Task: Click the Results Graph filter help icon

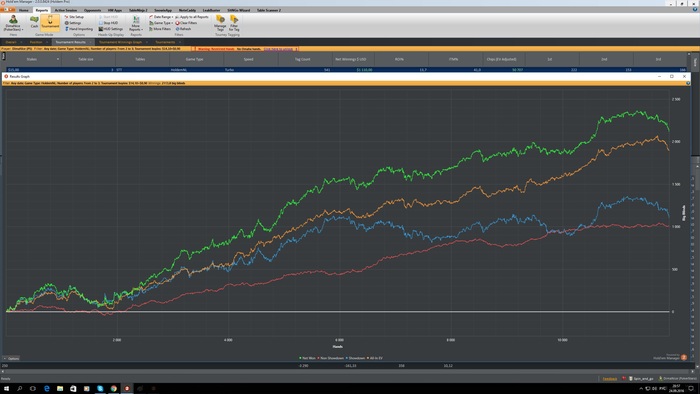Action: click(x=688, y=83)
